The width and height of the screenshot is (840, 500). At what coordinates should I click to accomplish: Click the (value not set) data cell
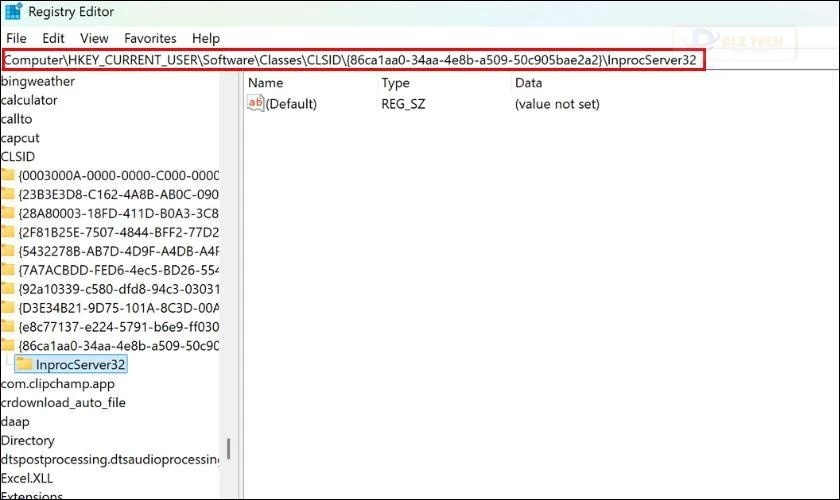click(x=557, y=104)
